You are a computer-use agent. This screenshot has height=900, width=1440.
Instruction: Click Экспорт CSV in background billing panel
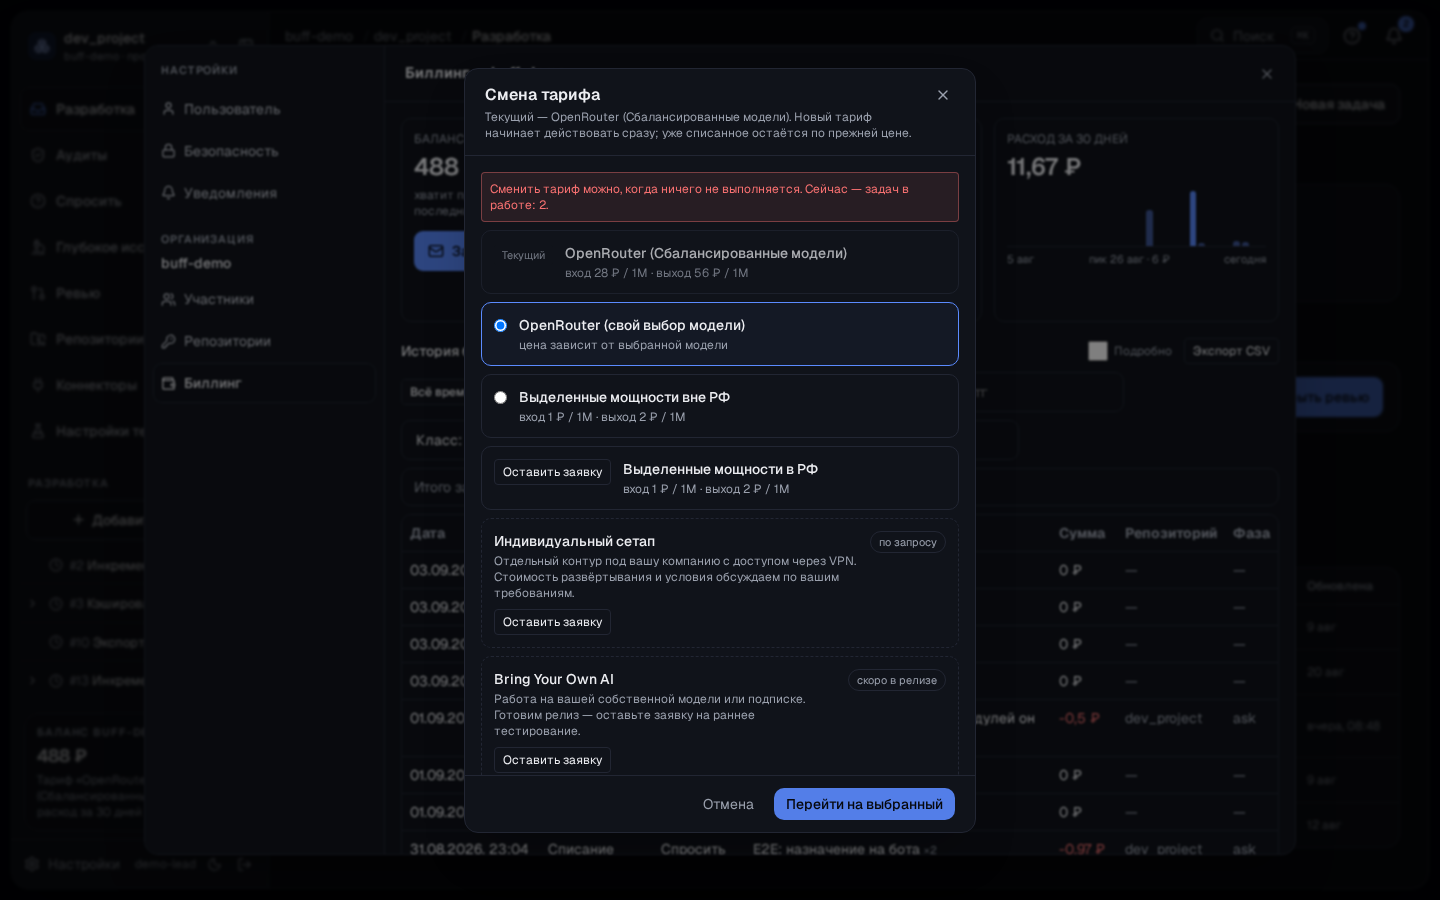[1231, 351]
